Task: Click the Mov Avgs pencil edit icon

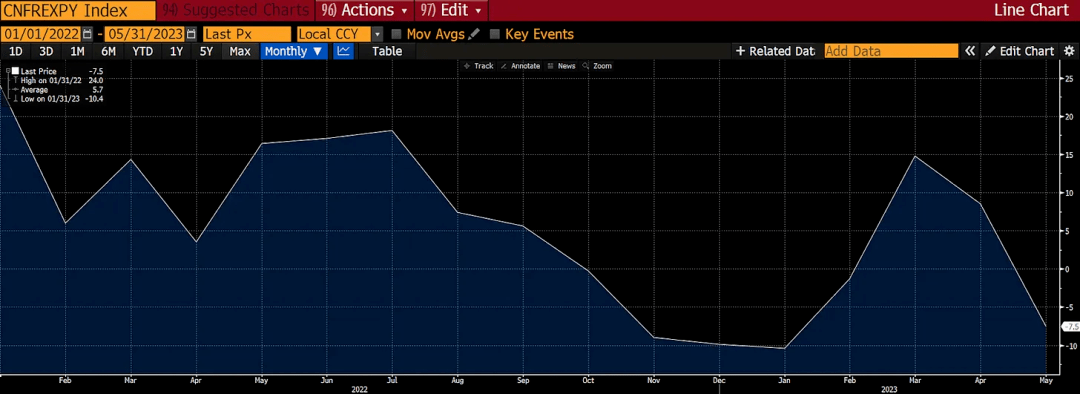Action: (x=474, y=34)
